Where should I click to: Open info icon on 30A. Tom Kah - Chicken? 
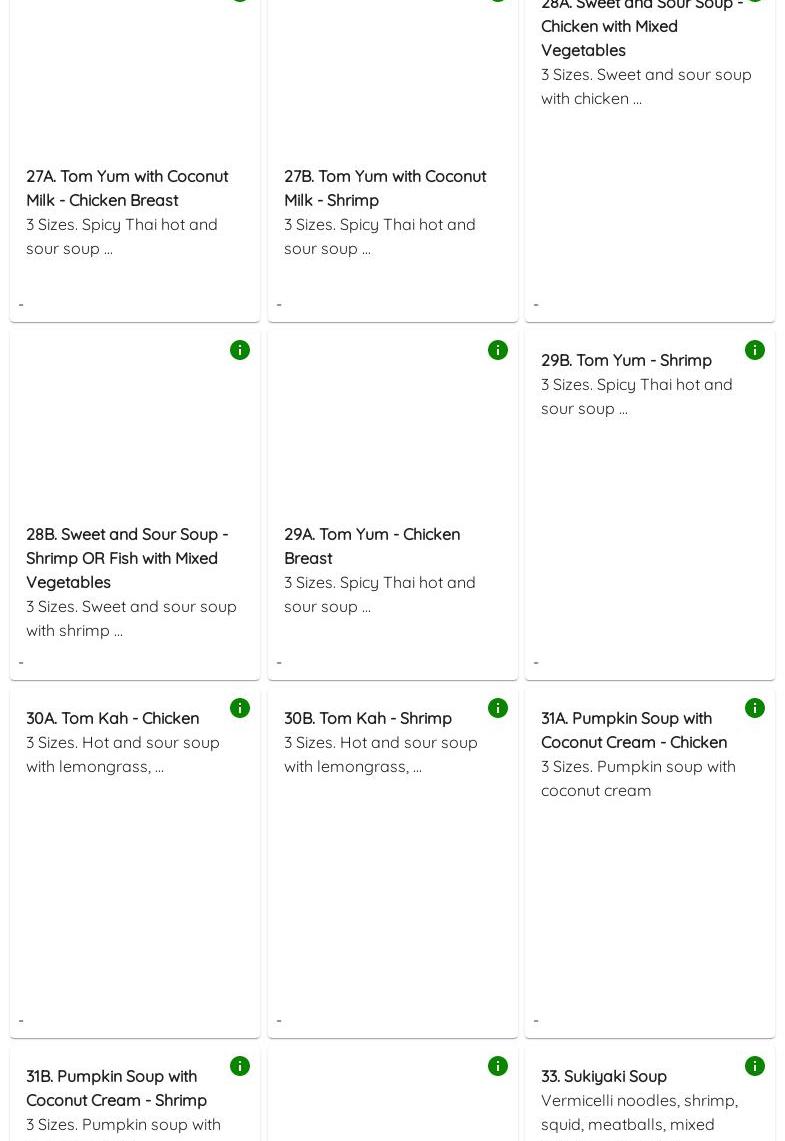[x=240, y=708]
